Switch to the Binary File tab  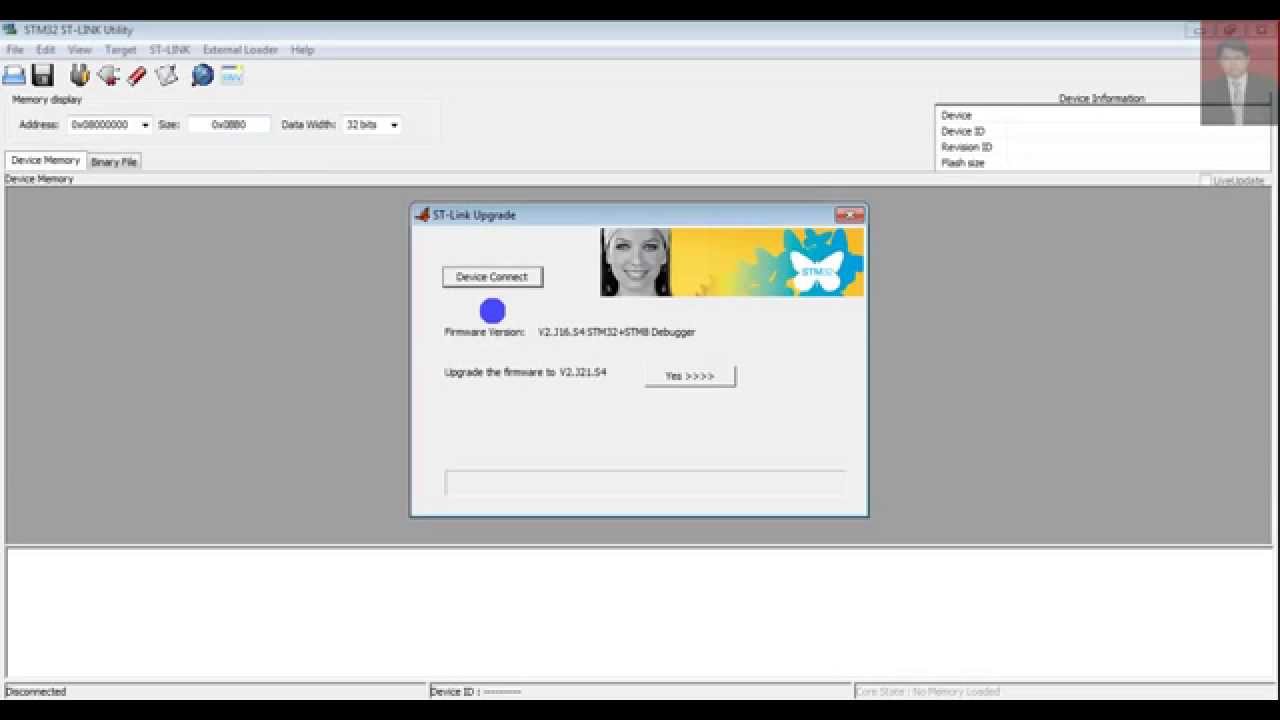pyautogui.click(x=114, y=162)
